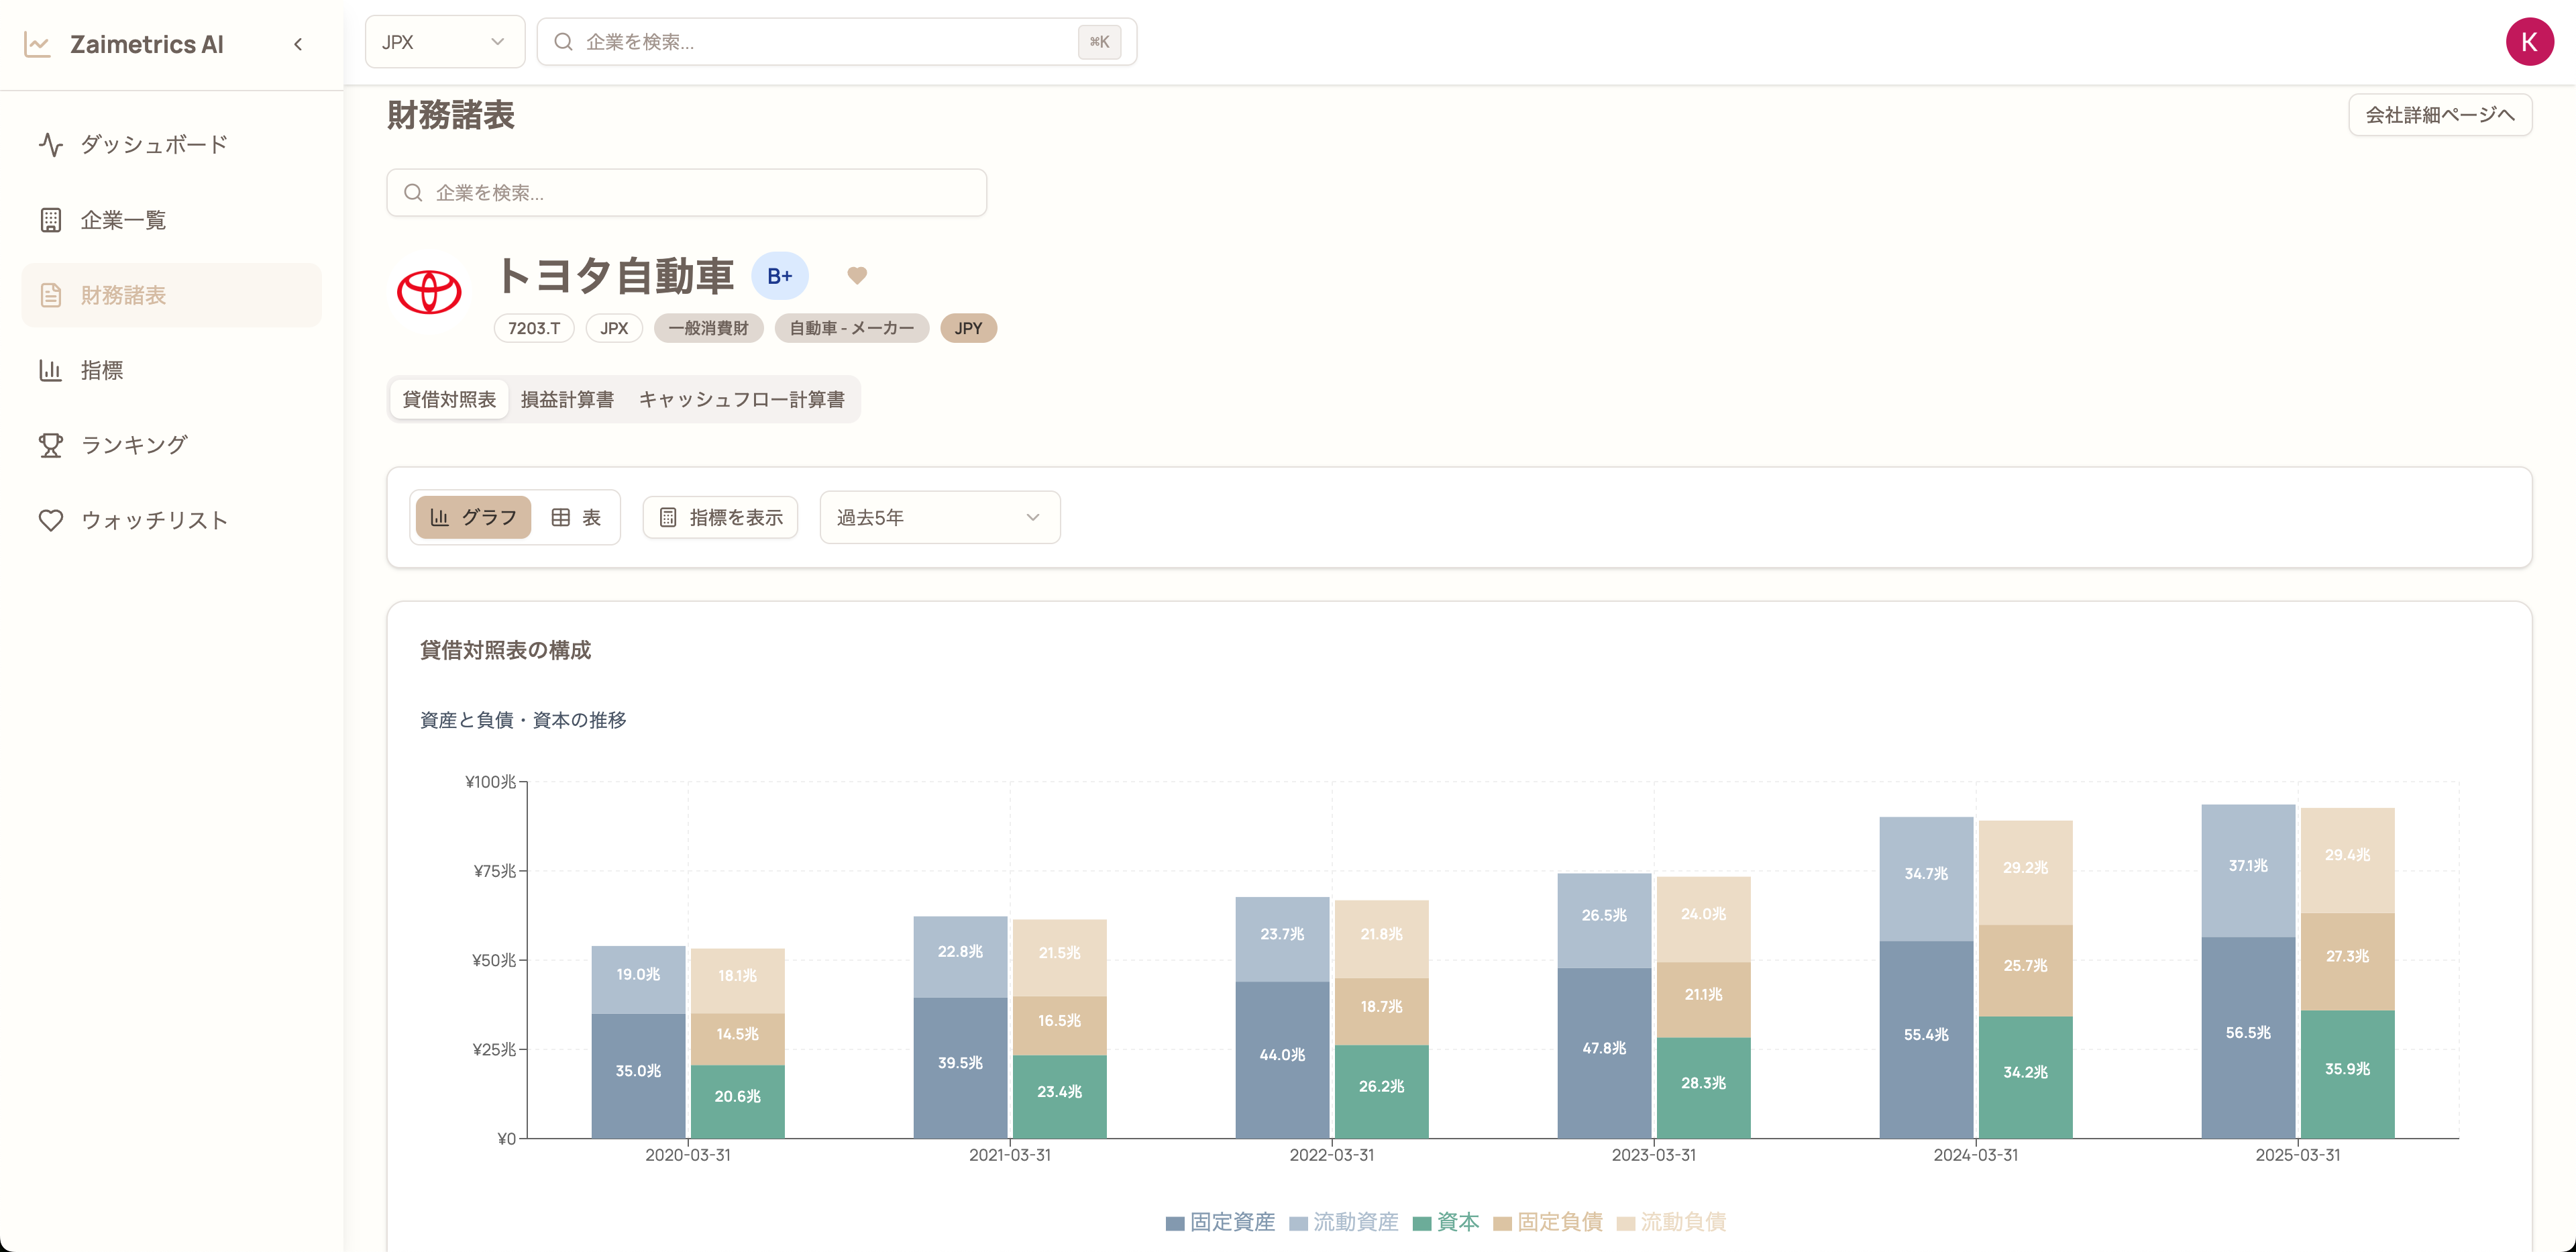Image resolution: width=2576 pixels, height=1252 pixels.
Task: Open ランキング trophy sidebar item
Action: 133,445
